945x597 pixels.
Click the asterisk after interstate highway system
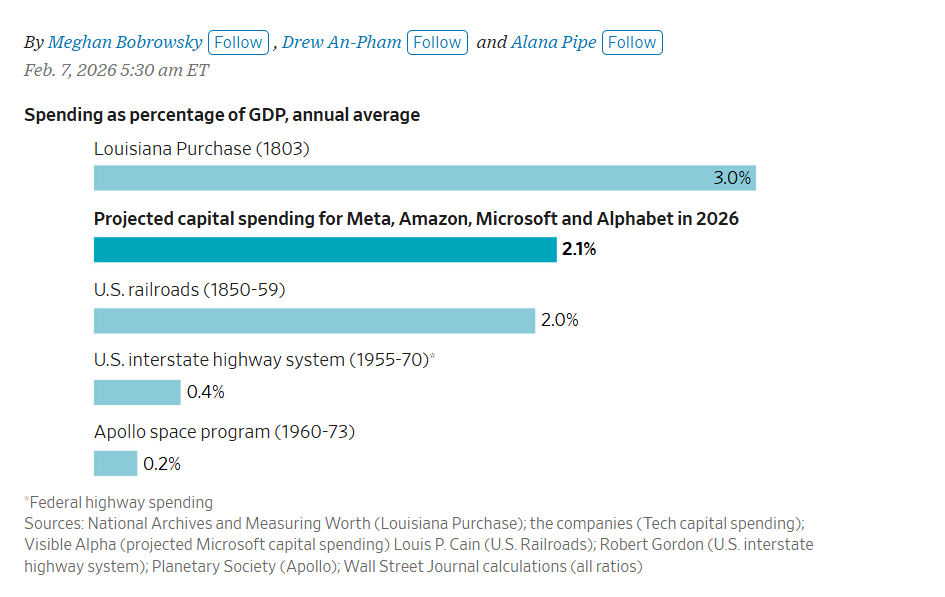tap(432, 357)
